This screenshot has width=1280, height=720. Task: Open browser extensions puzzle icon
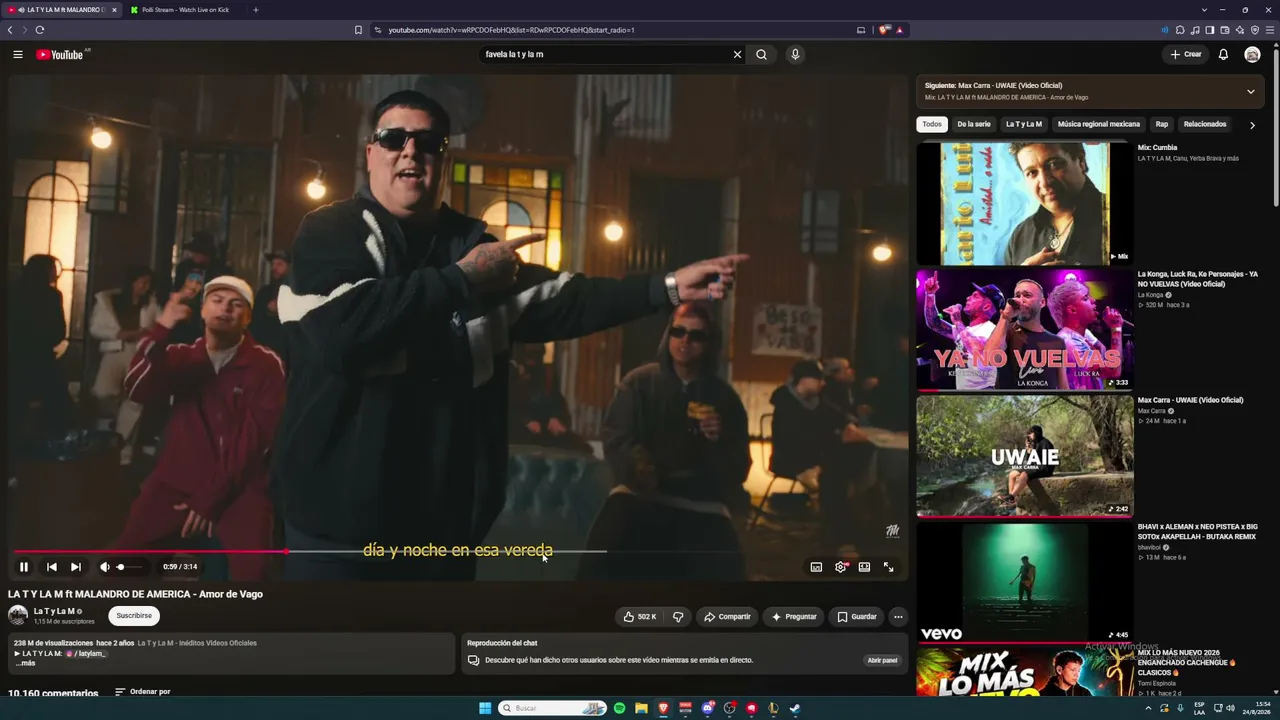pyautogui.click(x=1180, y=30)
